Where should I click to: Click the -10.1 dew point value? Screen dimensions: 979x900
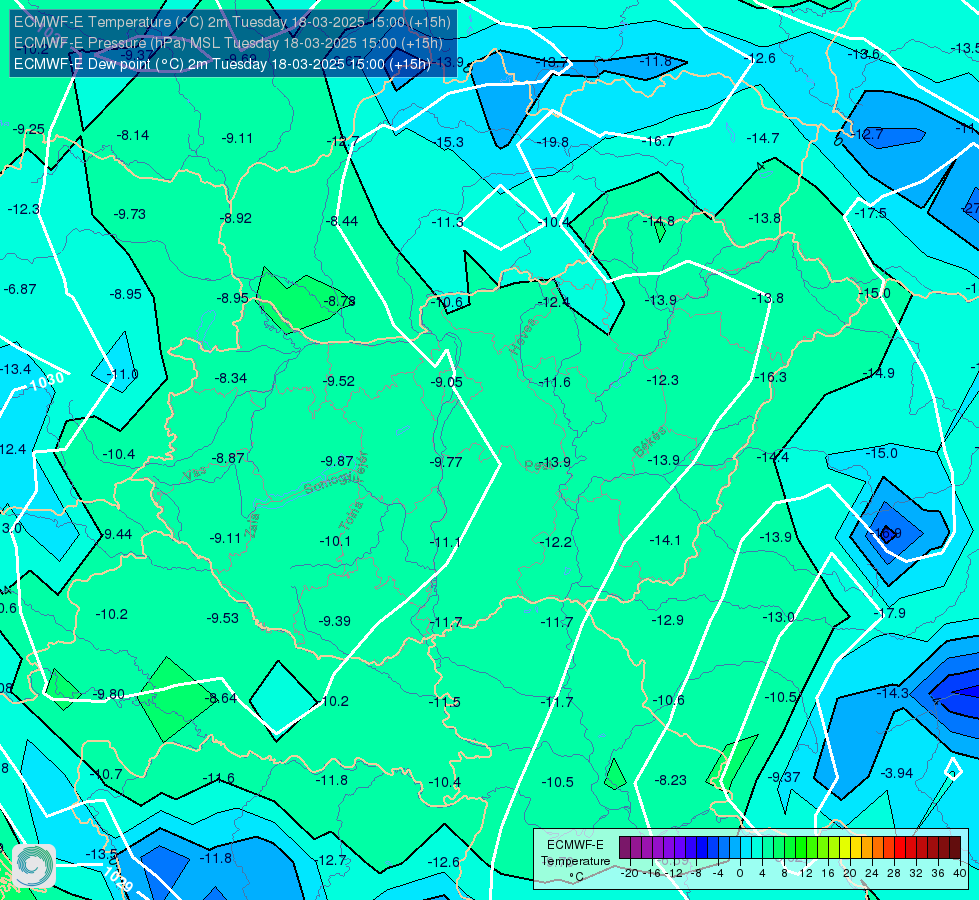pyautogui.click(x=335, y=541)
